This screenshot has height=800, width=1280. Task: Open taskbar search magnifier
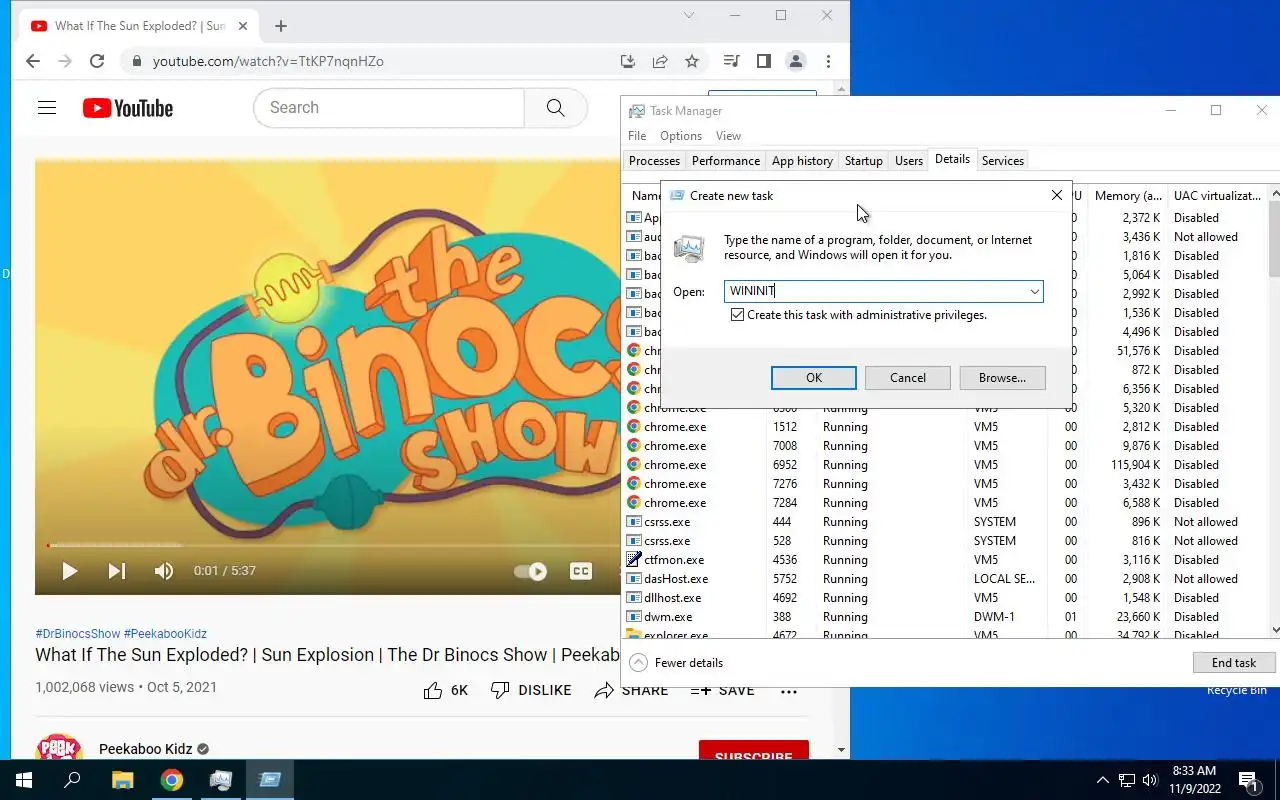point(72,780)
